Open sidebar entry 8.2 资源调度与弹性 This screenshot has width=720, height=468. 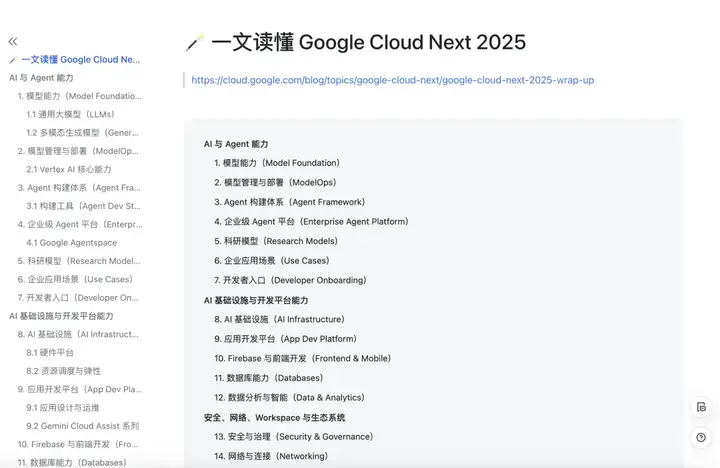[63, 371]
